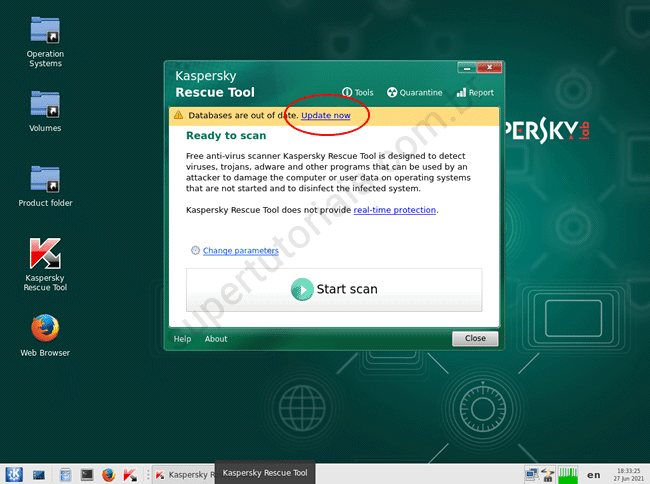650x484 pixels.
Task: Switch keyboard layout via 'en' indicator
Action: (593, 474)
